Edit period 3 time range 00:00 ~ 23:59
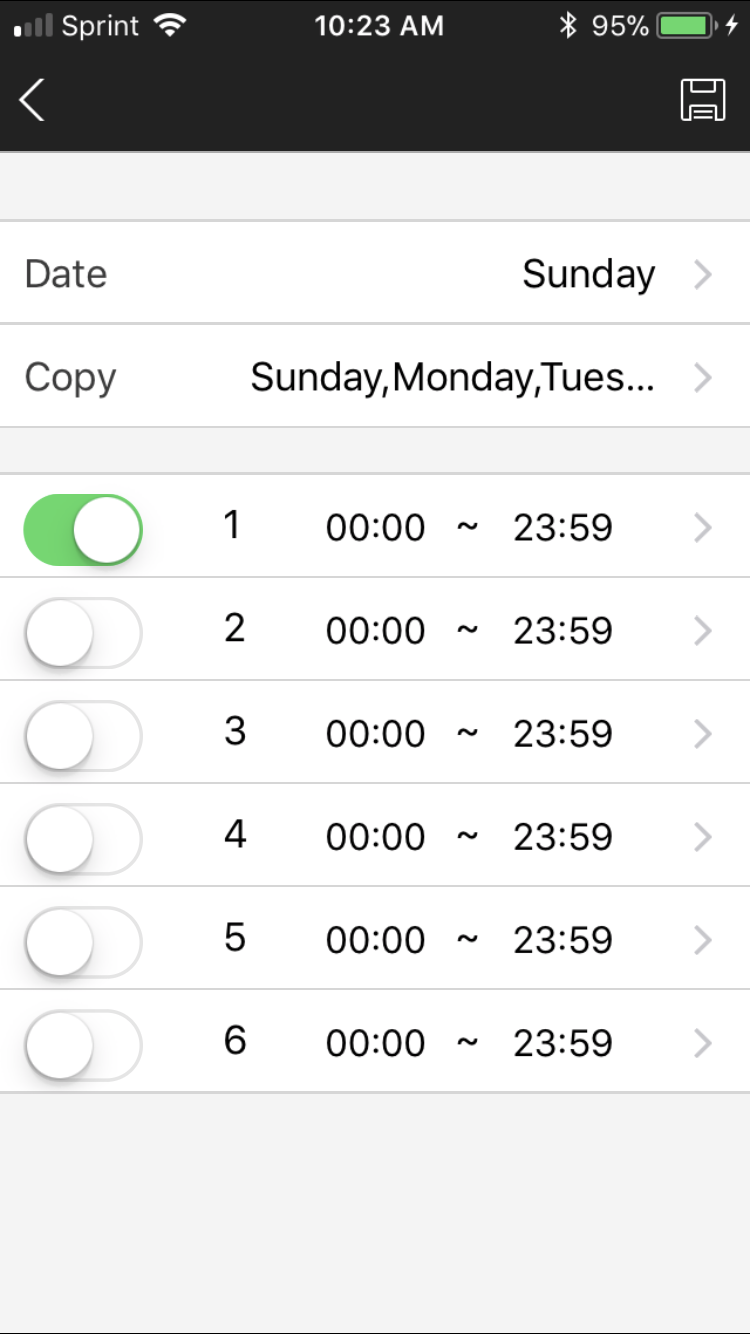This screenshot has width=750, height=1334. [x=469, y=734]
